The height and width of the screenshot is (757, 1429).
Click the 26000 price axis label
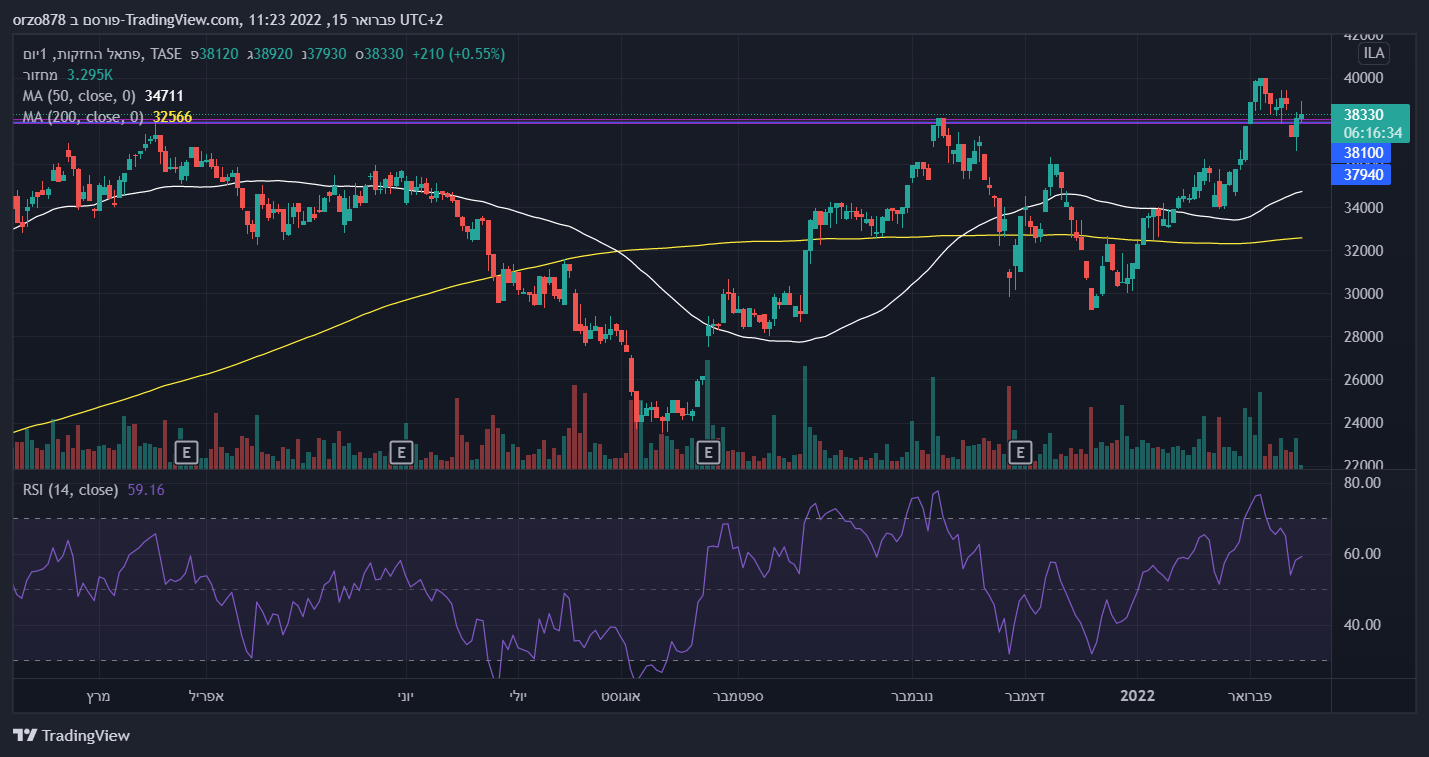click(x=1363, y=380)
